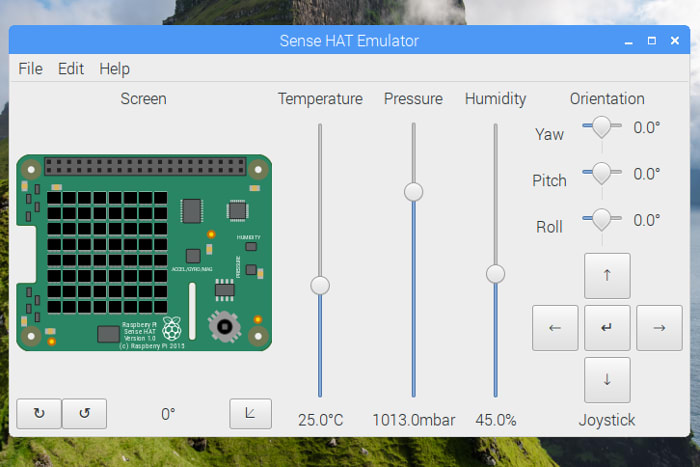Minimize the Sense HAT Emulator window
This screenshot has width=700, height=467.
(x=629, y=41)
